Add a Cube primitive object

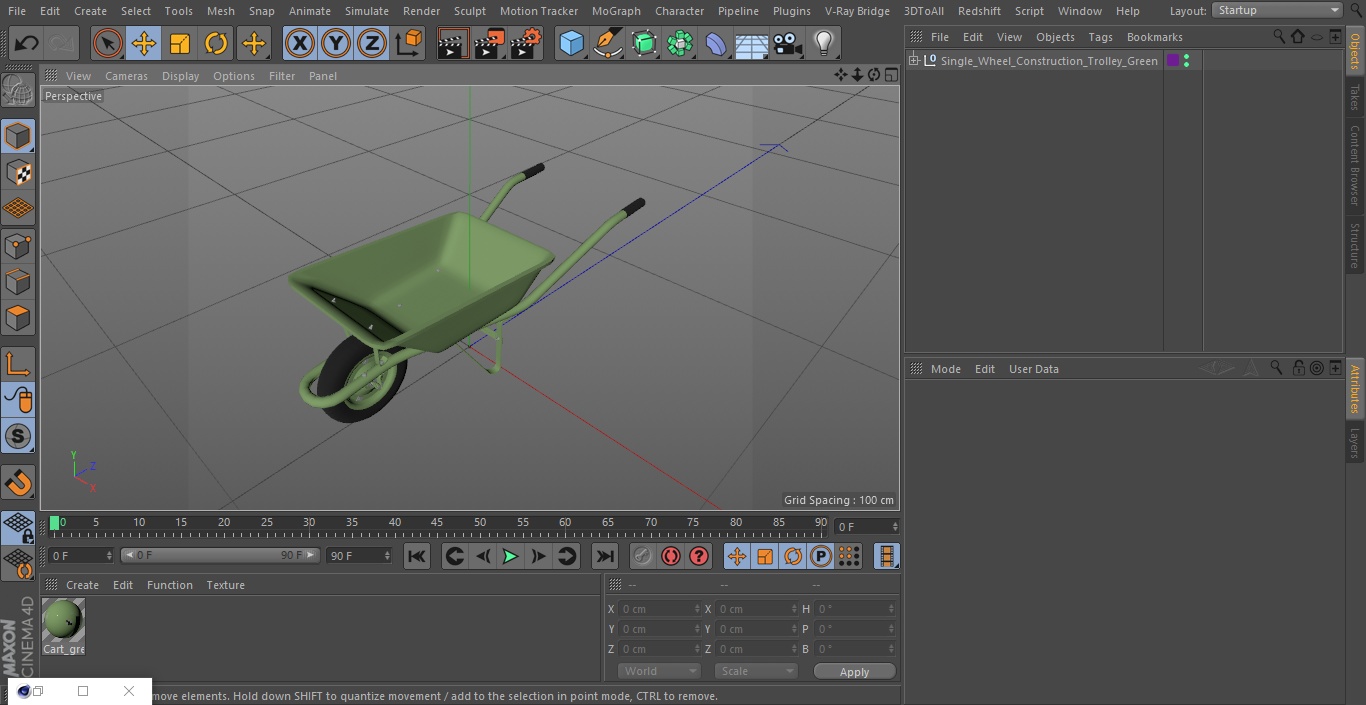[571, 43]
